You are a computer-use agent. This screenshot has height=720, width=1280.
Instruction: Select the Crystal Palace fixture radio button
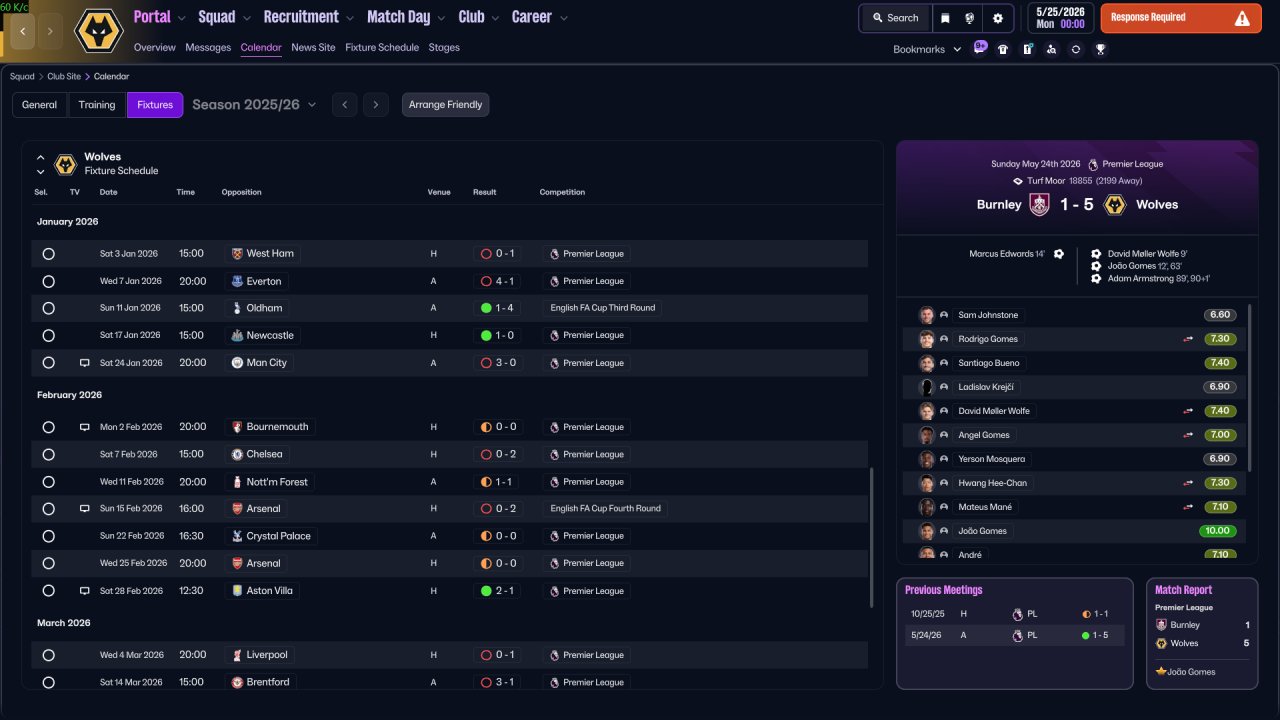48,536
